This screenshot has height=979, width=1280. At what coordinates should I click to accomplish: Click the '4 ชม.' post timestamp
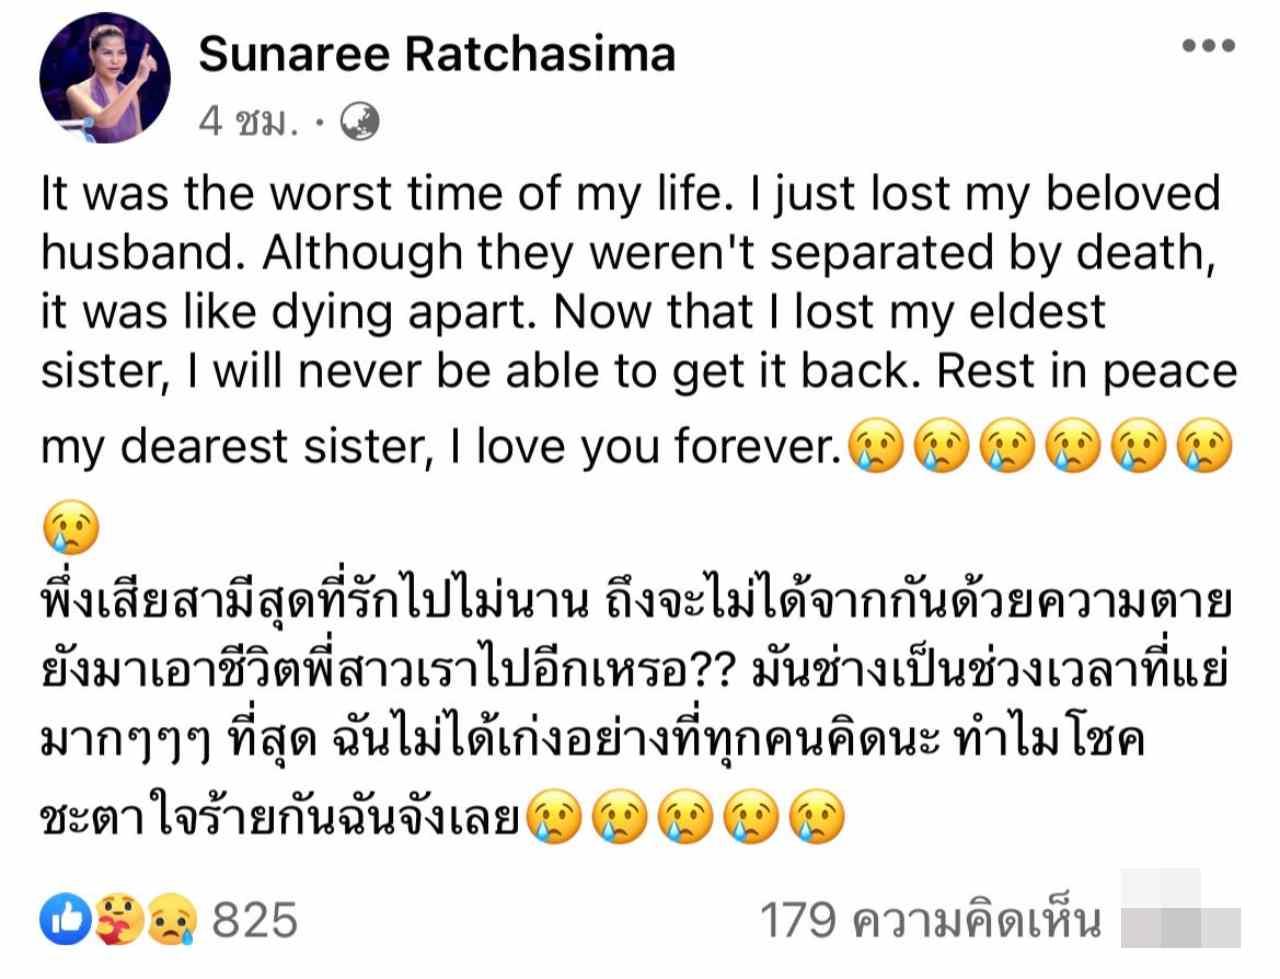249,122
